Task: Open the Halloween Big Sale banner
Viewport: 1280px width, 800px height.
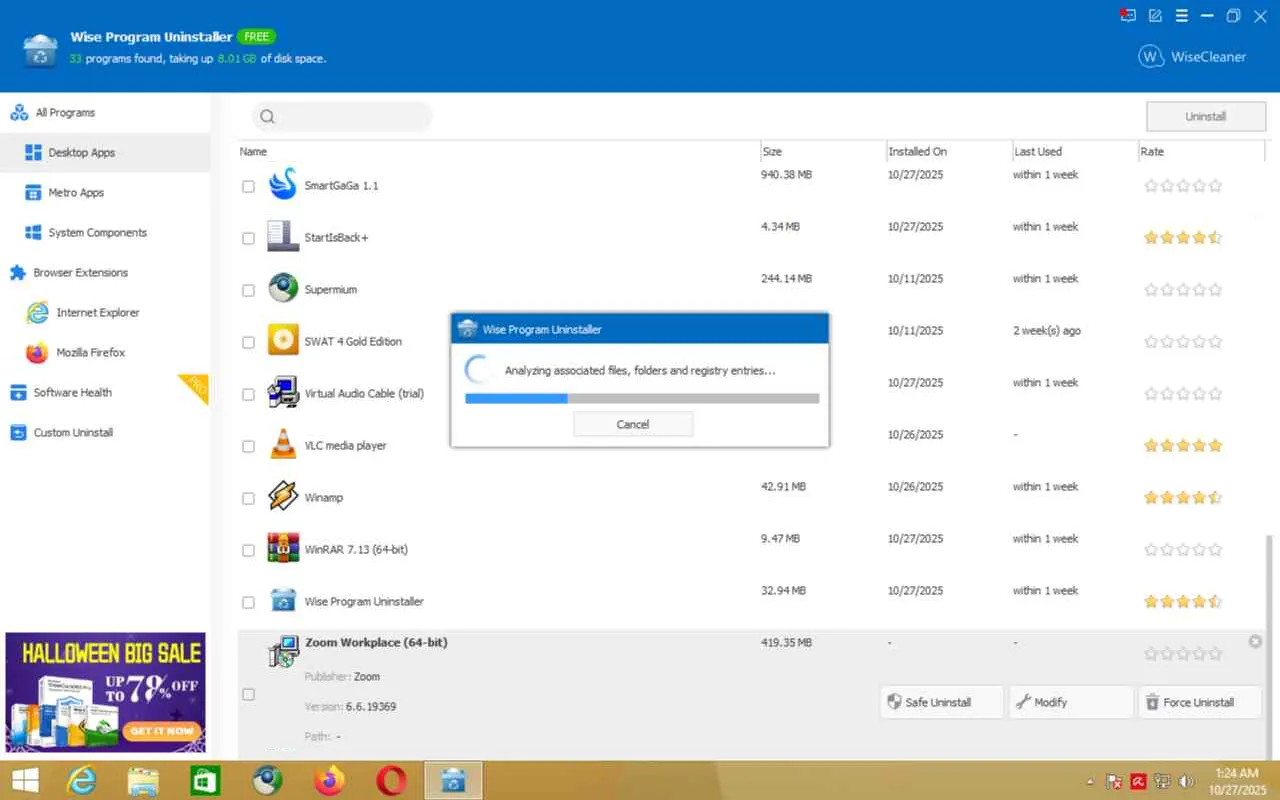Action: click(105, 692)
